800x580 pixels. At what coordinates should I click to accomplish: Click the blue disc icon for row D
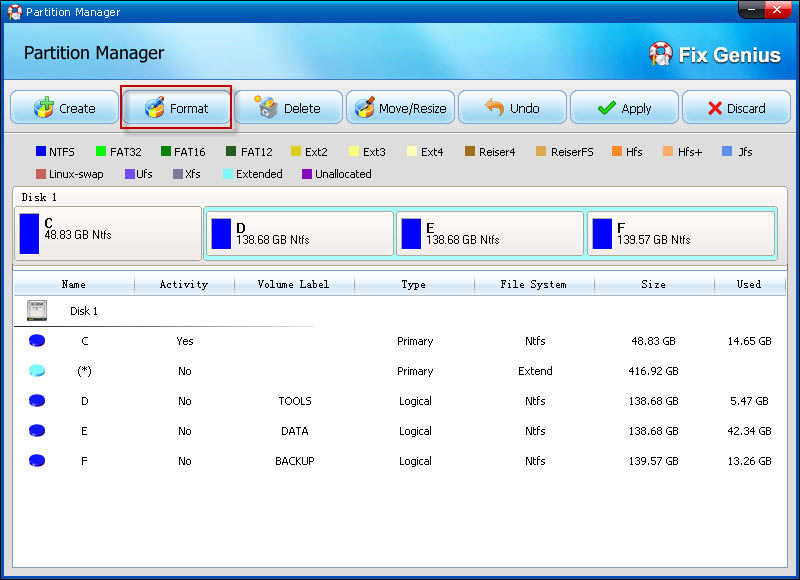pos(37,401)
